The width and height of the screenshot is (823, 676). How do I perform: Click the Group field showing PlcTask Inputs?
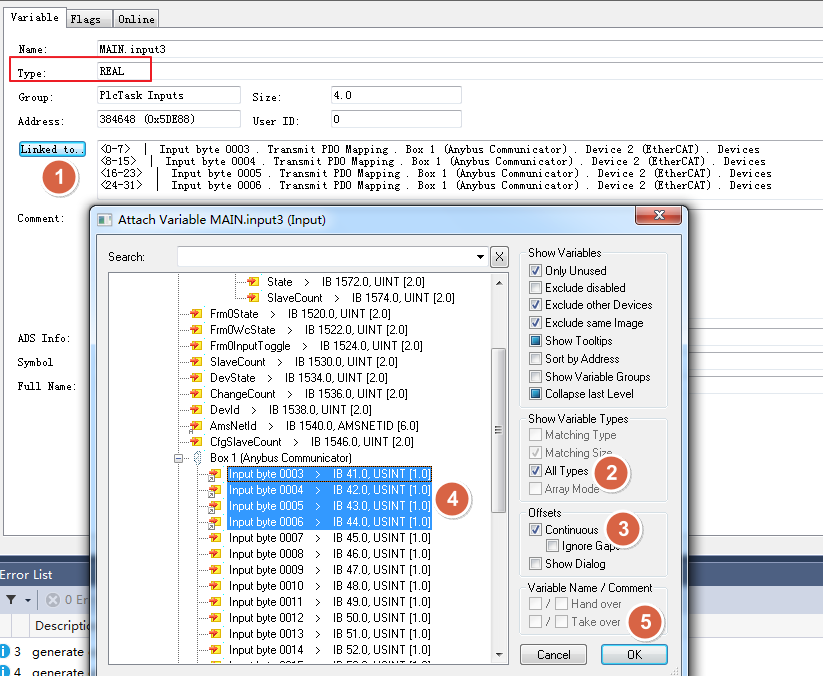168,95
